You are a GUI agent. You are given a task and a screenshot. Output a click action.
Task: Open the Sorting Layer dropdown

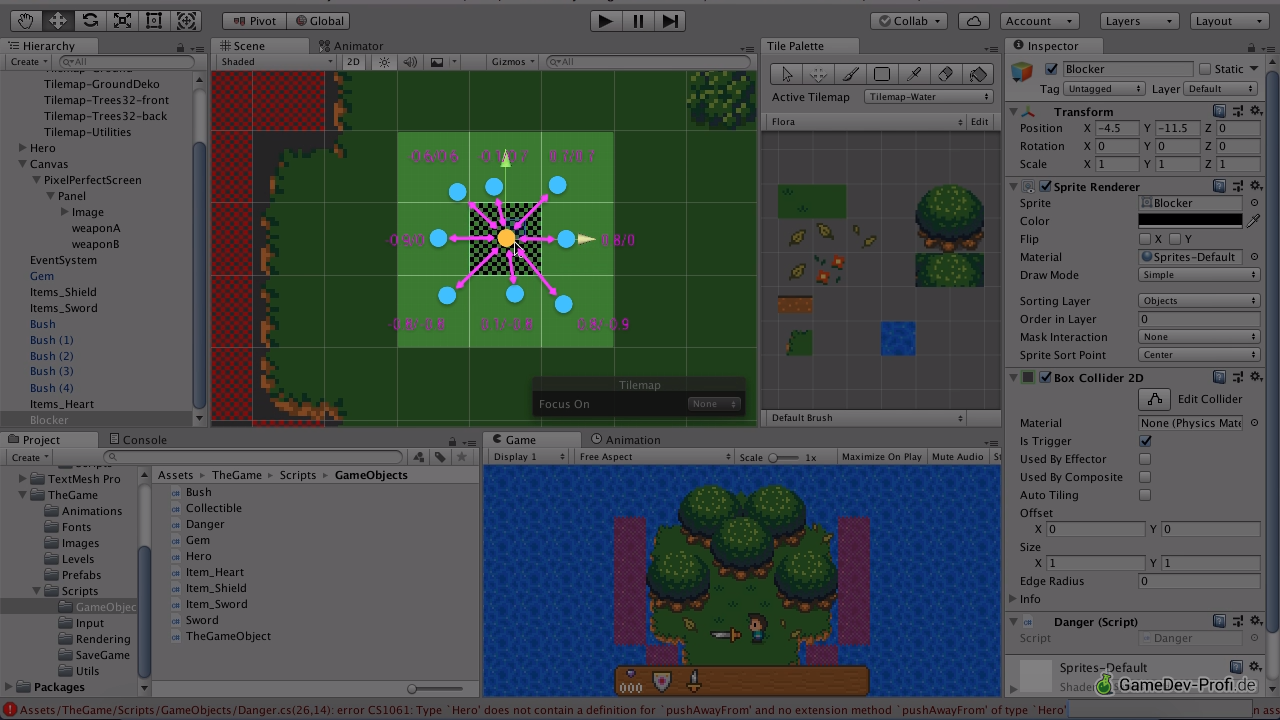[1198, 301]
